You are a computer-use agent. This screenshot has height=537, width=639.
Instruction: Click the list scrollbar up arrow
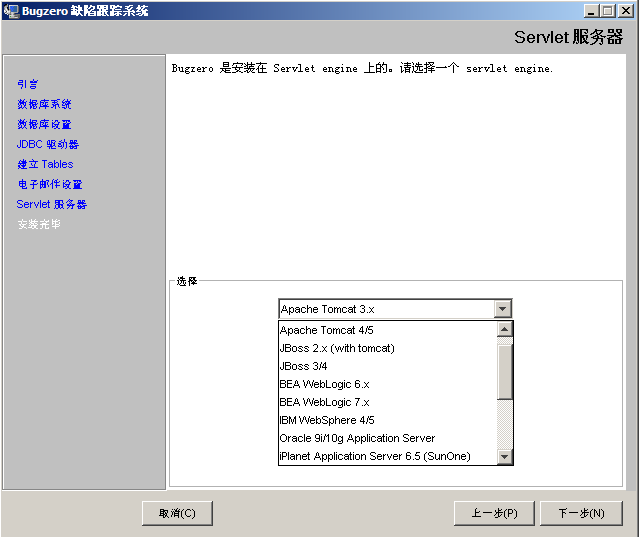(x=505, y=329)
